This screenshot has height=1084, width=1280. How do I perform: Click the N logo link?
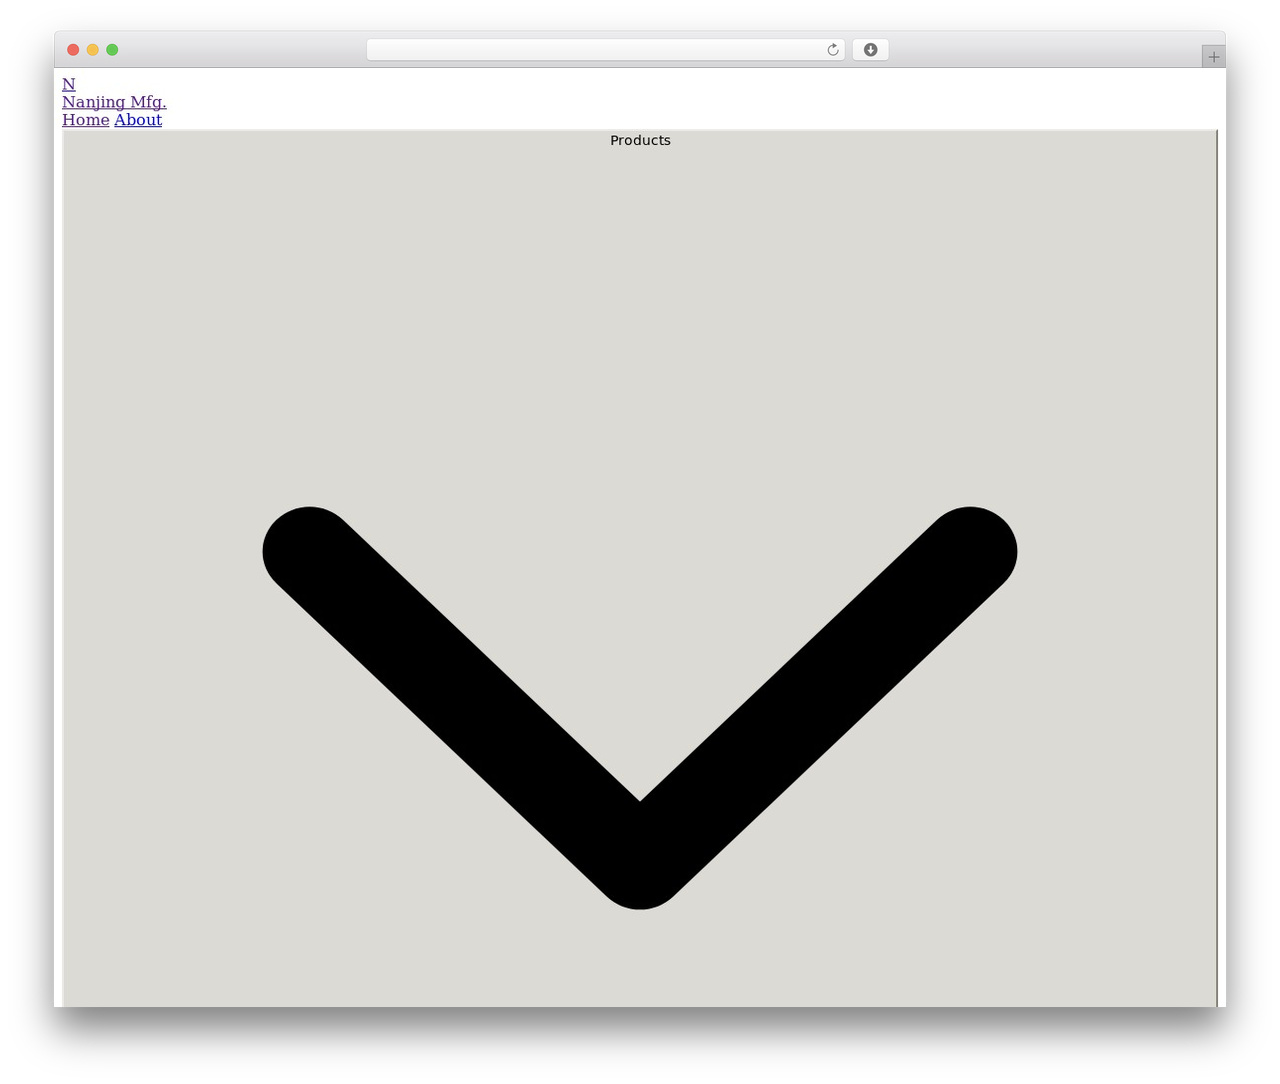(68, 84)
